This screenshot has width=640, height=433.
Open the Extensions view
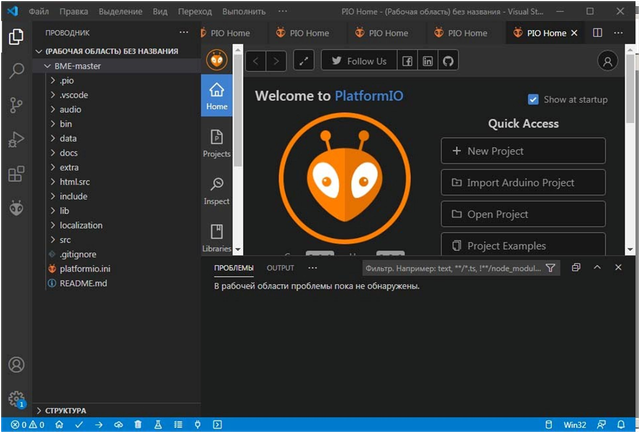pos(16,174)
